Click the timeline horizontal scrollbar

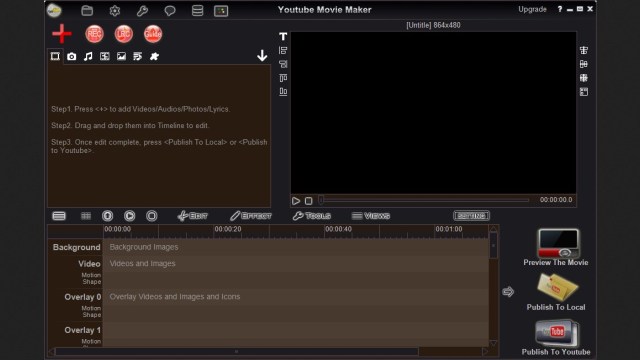click(237, 351)
